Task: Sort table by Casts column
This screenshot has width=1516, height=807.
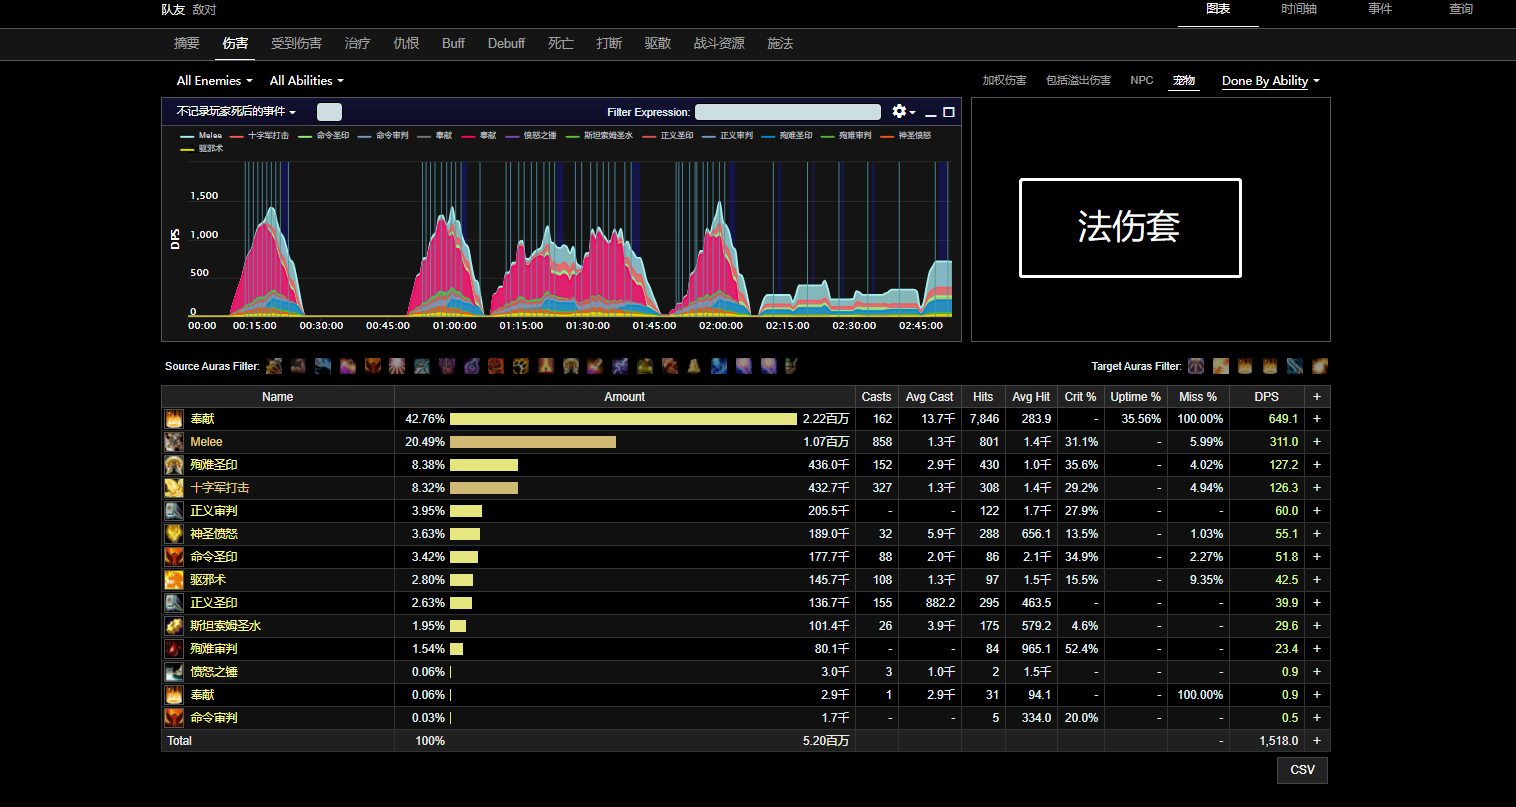Action: click(x=876, y=397)
